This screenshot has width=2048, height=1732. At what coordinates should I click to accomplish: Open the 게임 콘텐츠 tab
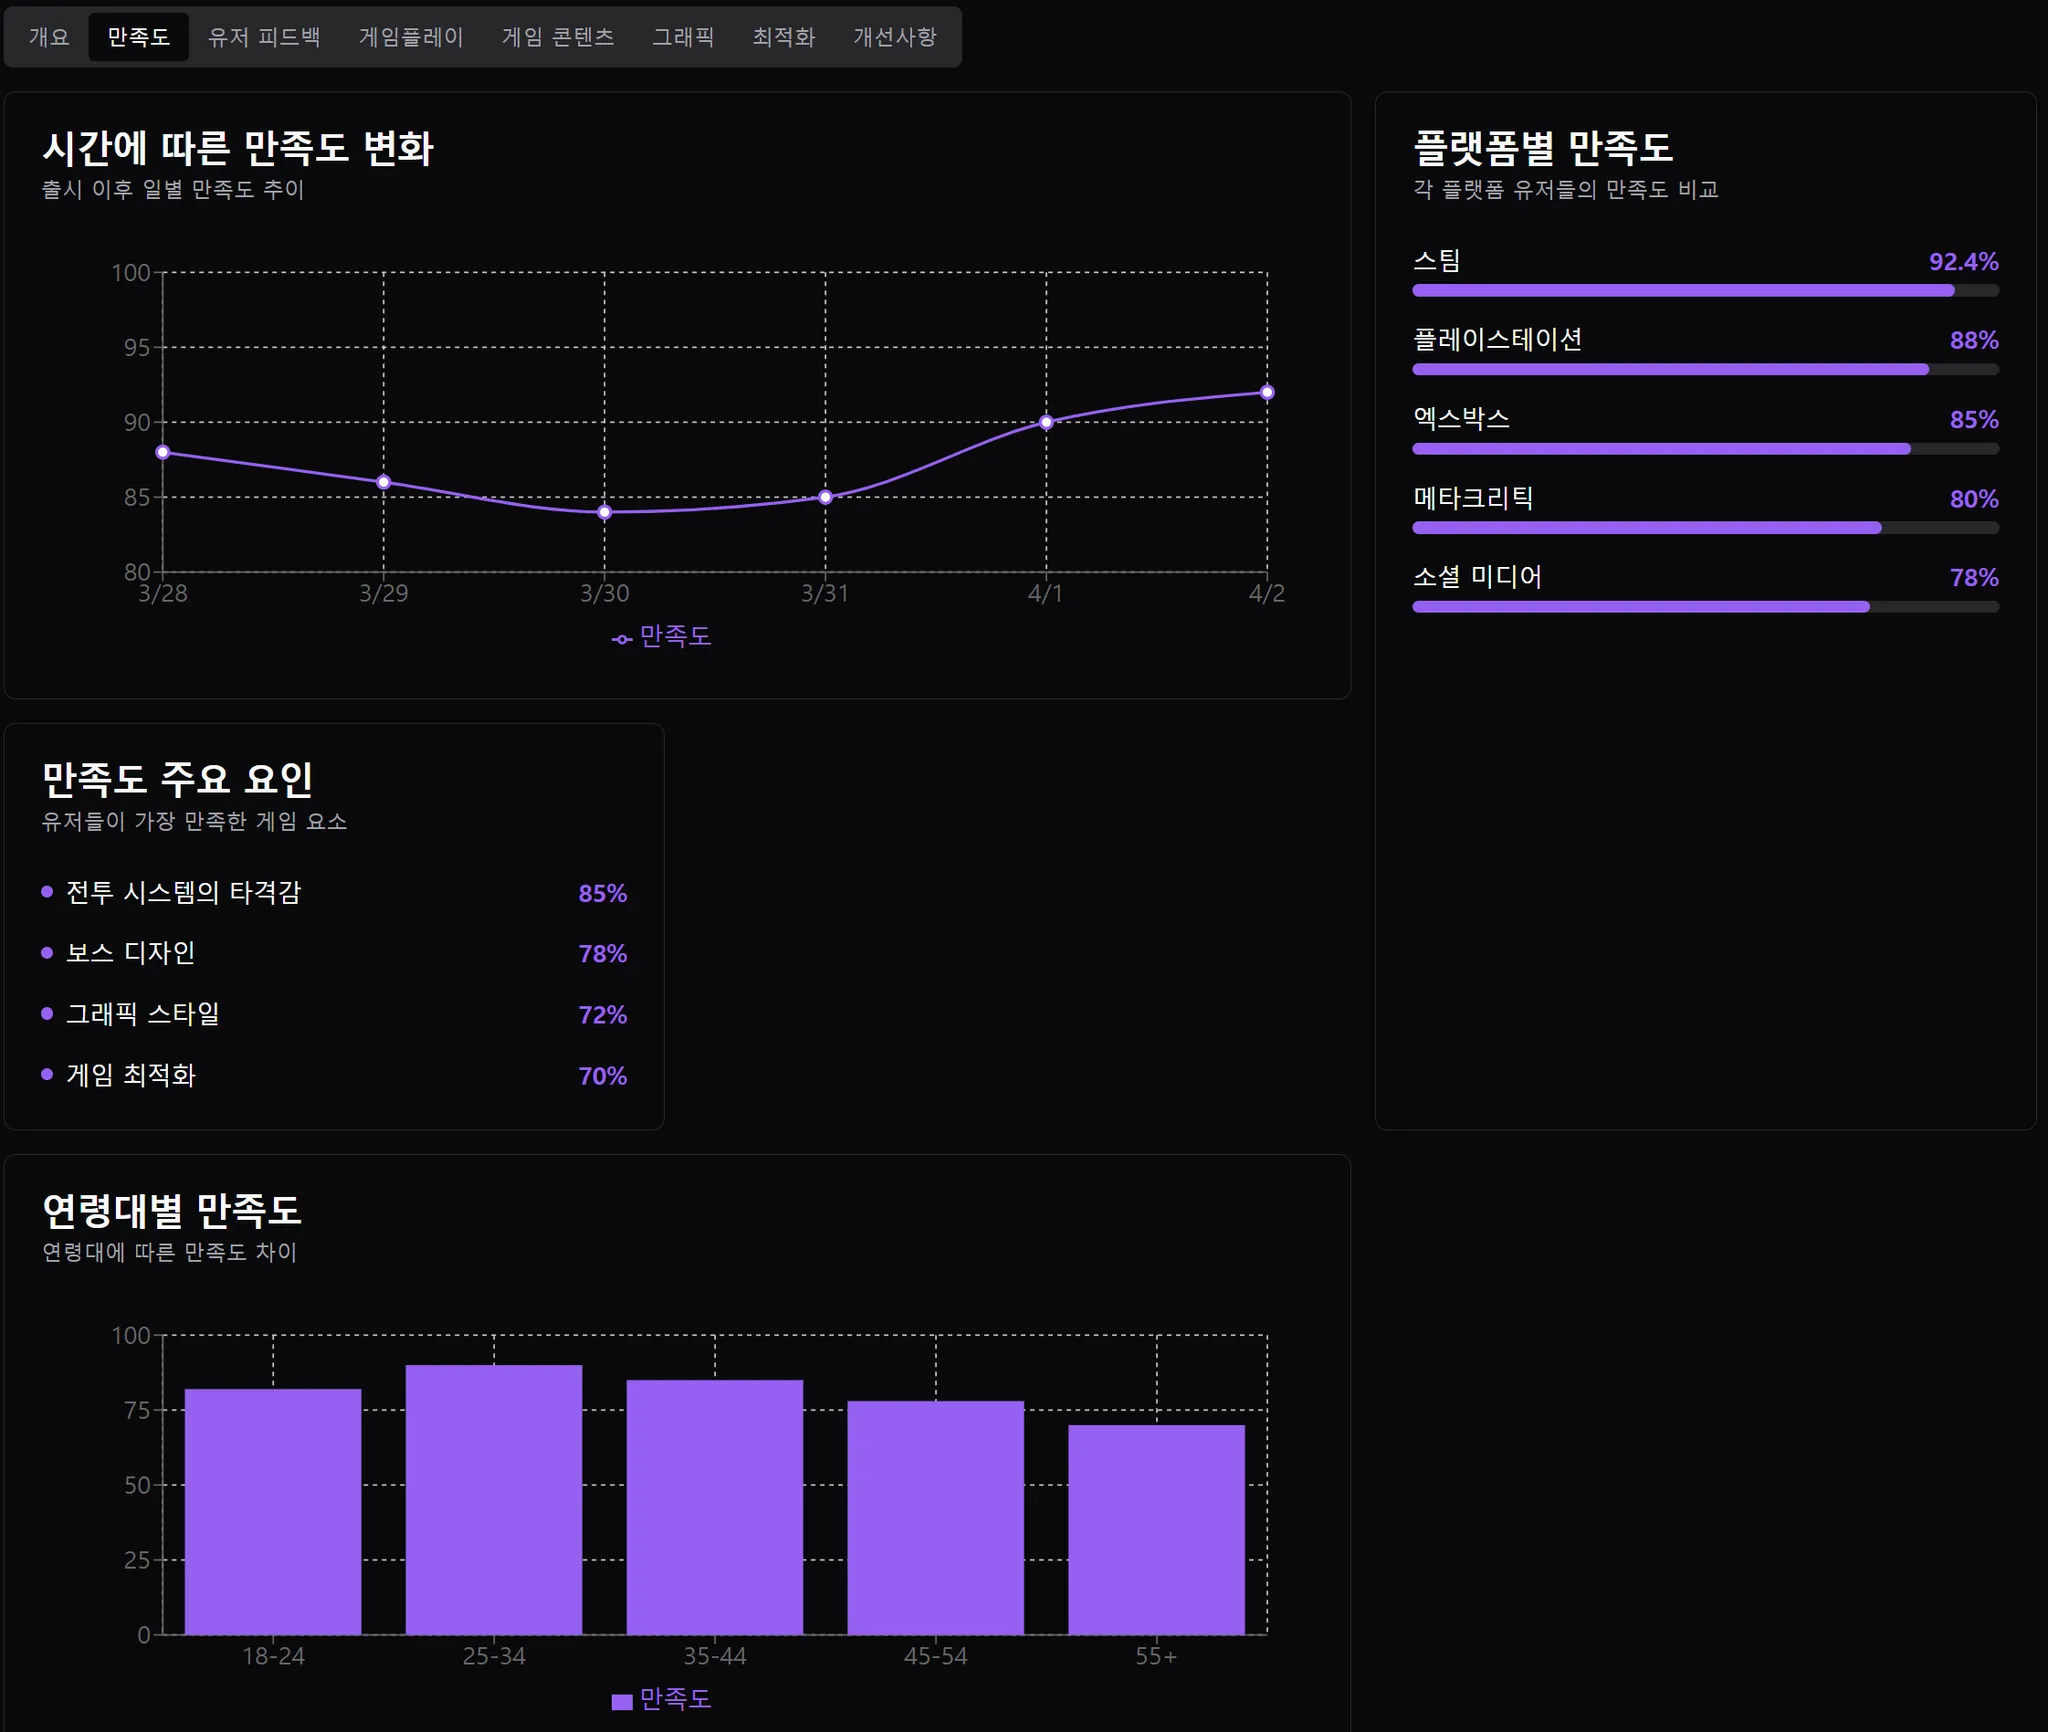coord(557,37)
